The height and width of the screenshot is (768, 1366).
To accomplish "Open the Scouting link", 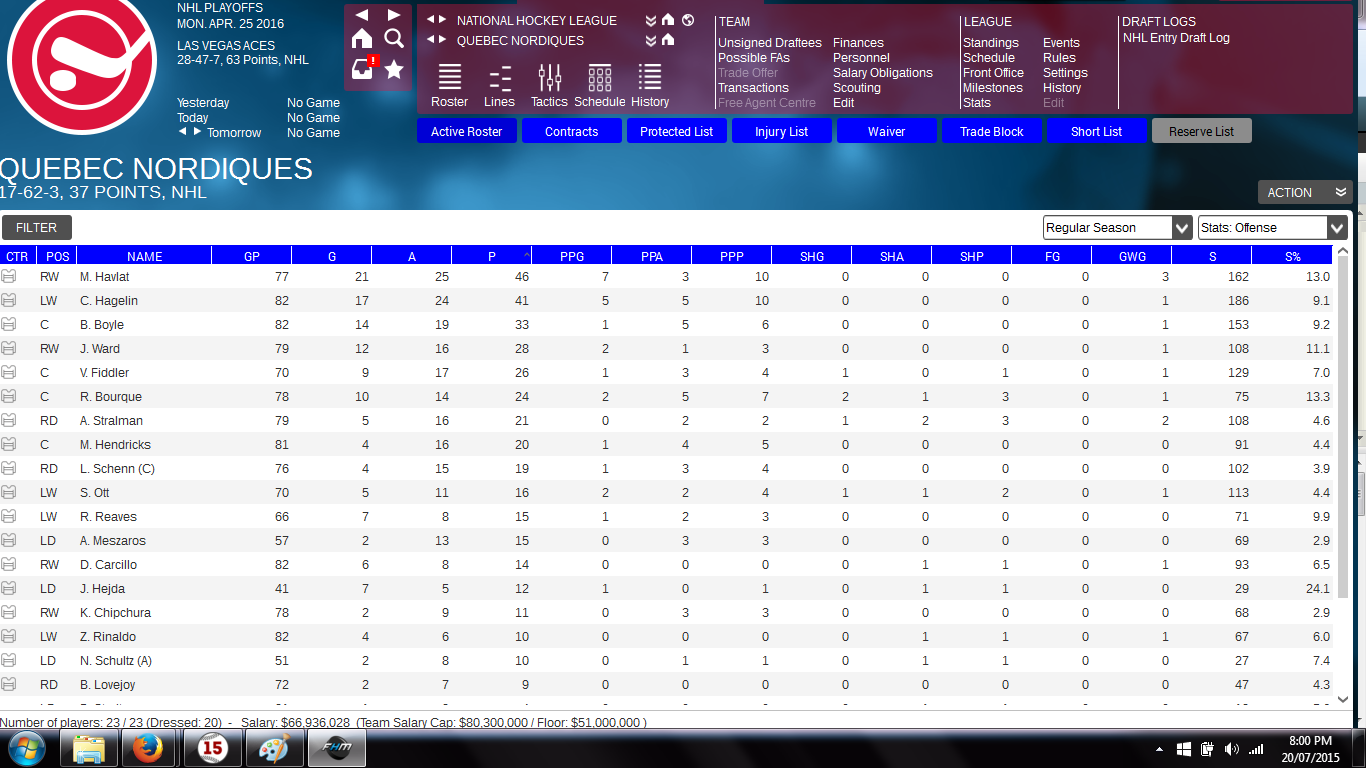I will coord(857,88).
